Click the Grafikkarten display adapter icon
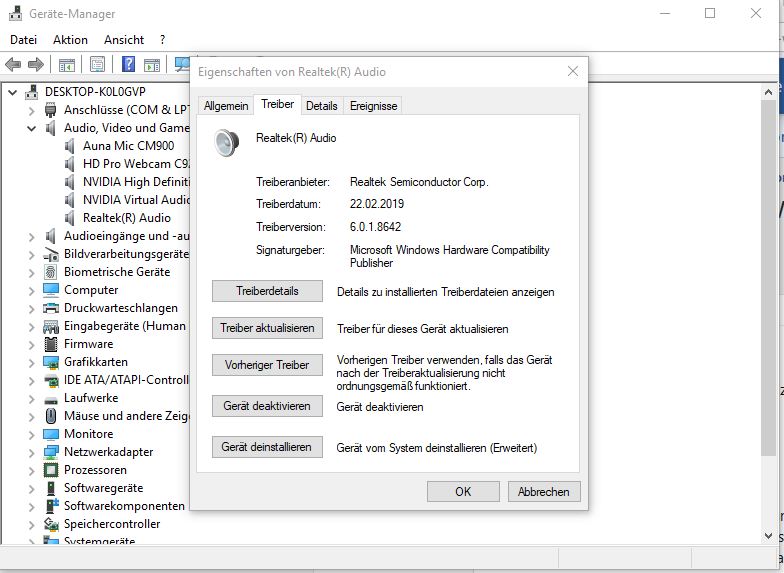The width and height of the screenshot is (784, 573). [50, 362]
